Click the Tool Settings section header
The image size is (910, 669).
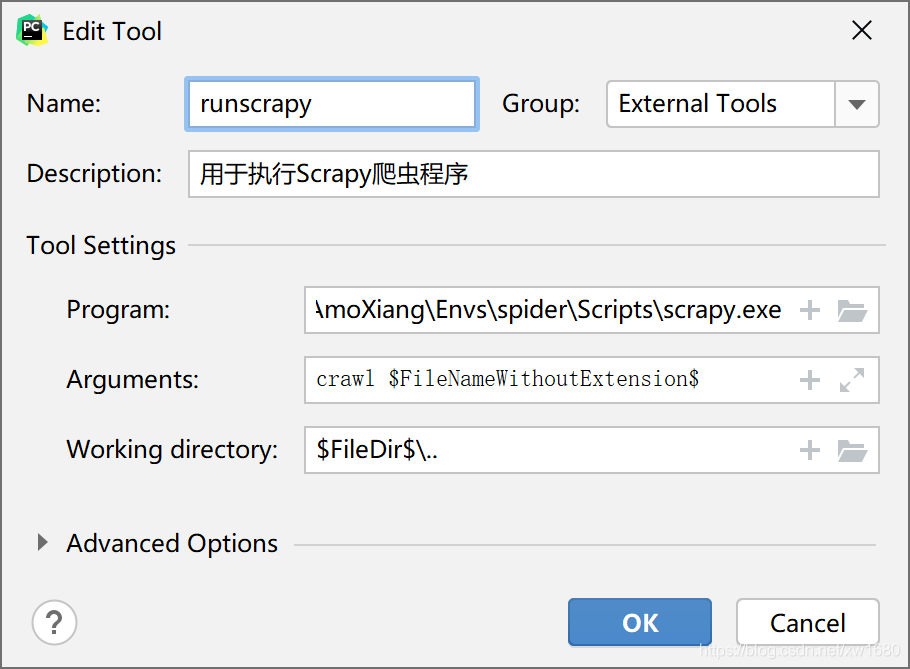101,245
